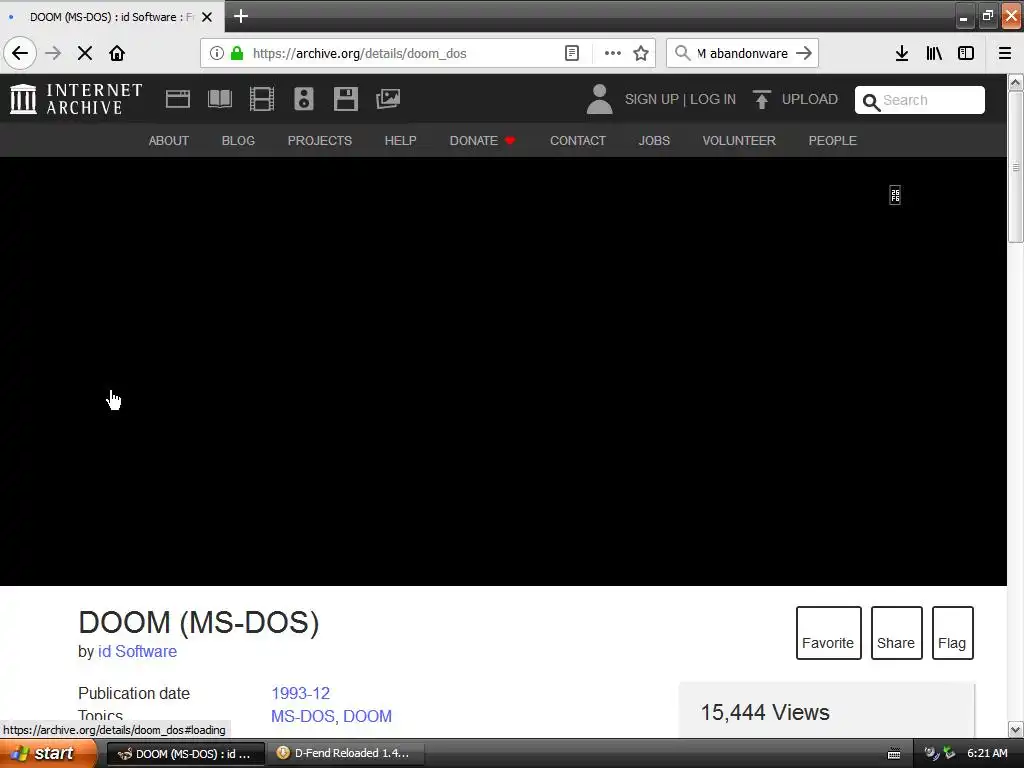This screenshot has height=768, width=1024.
Task: Open the Texts book icon
Action: point(219,99)
